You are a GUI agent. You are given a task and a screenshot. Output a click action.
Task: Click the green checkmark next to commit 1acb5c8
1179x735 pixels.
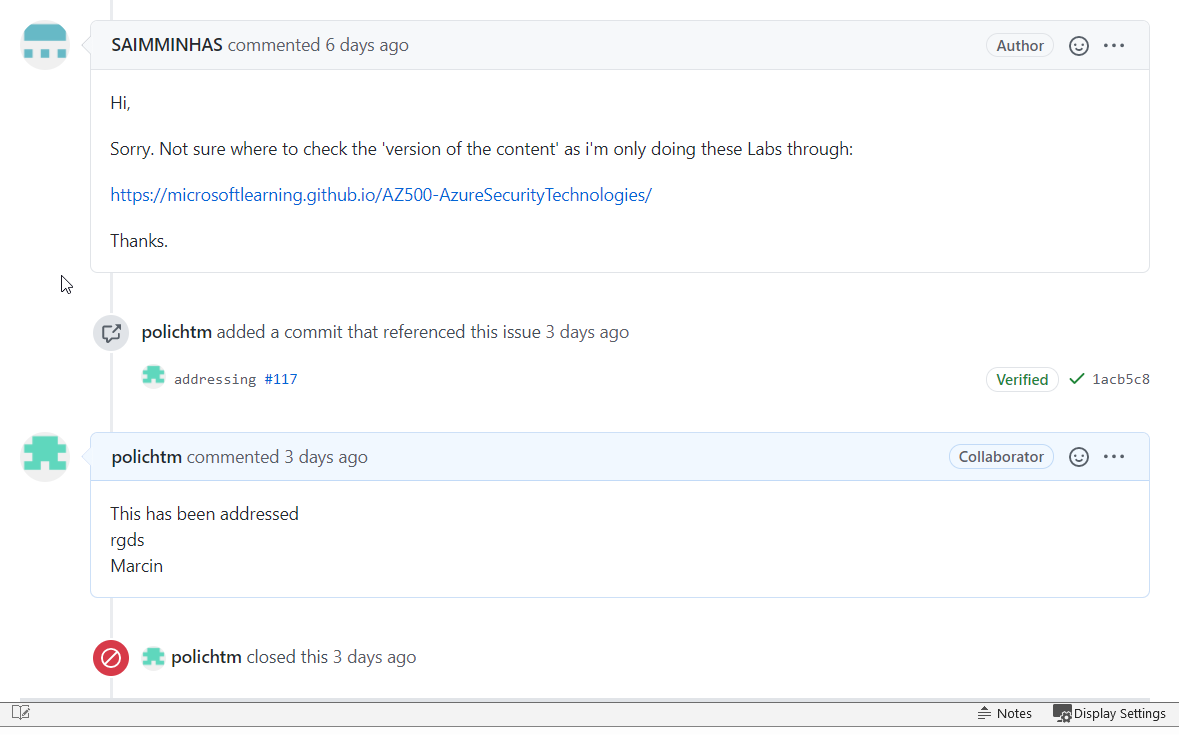pos(1076,379)
